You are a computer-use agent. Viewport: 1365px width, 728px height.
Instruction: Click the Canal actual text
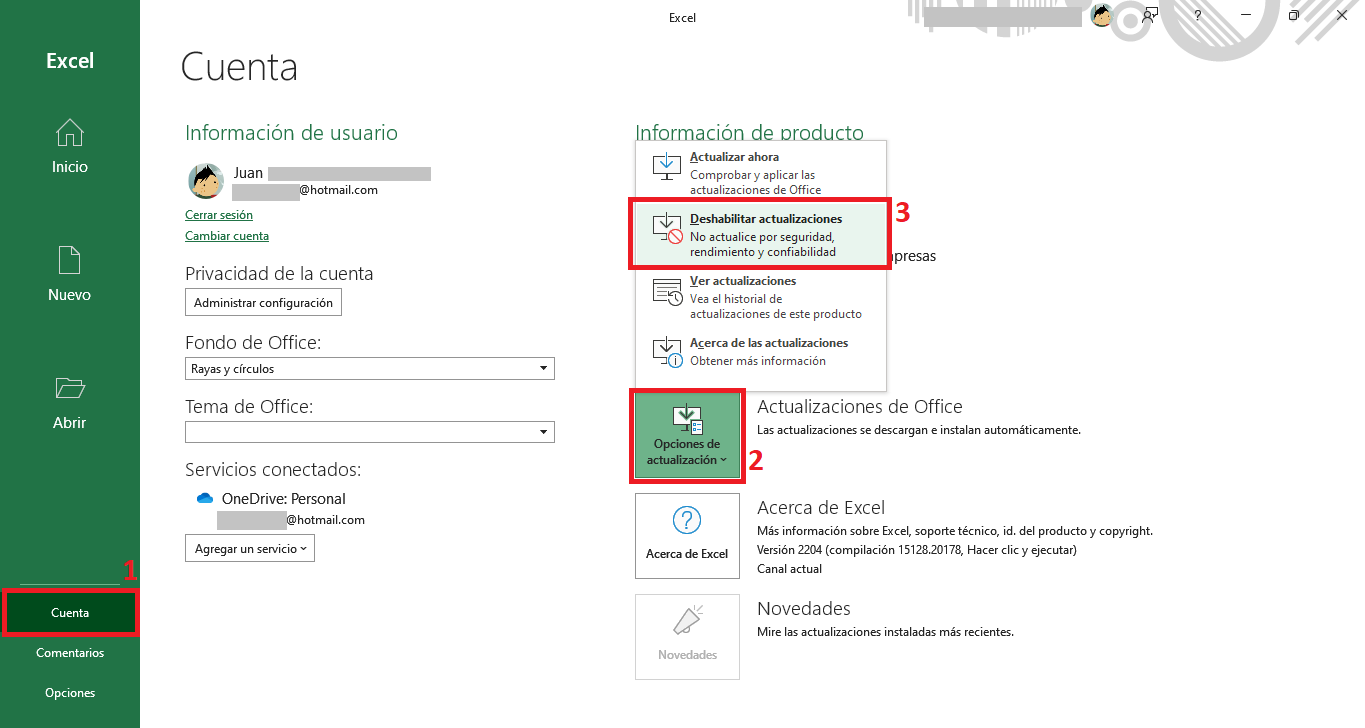pyautogui.click(x=790, y=569)
